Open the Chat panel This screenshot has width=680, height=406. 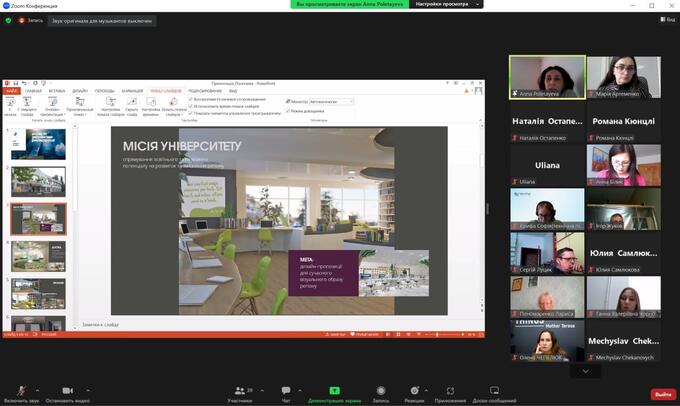tap(285, 389)
